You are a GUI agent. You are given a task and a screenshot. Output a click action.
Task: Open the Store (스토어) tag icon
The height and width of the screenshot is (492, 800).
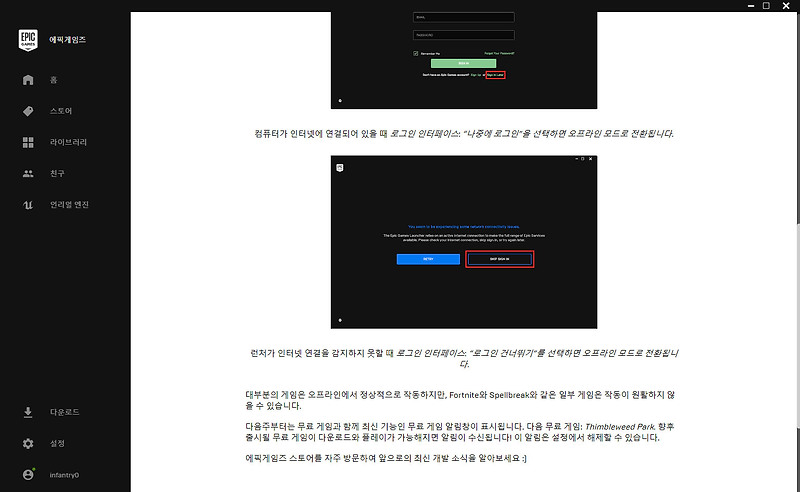click(x=28, y=111)
